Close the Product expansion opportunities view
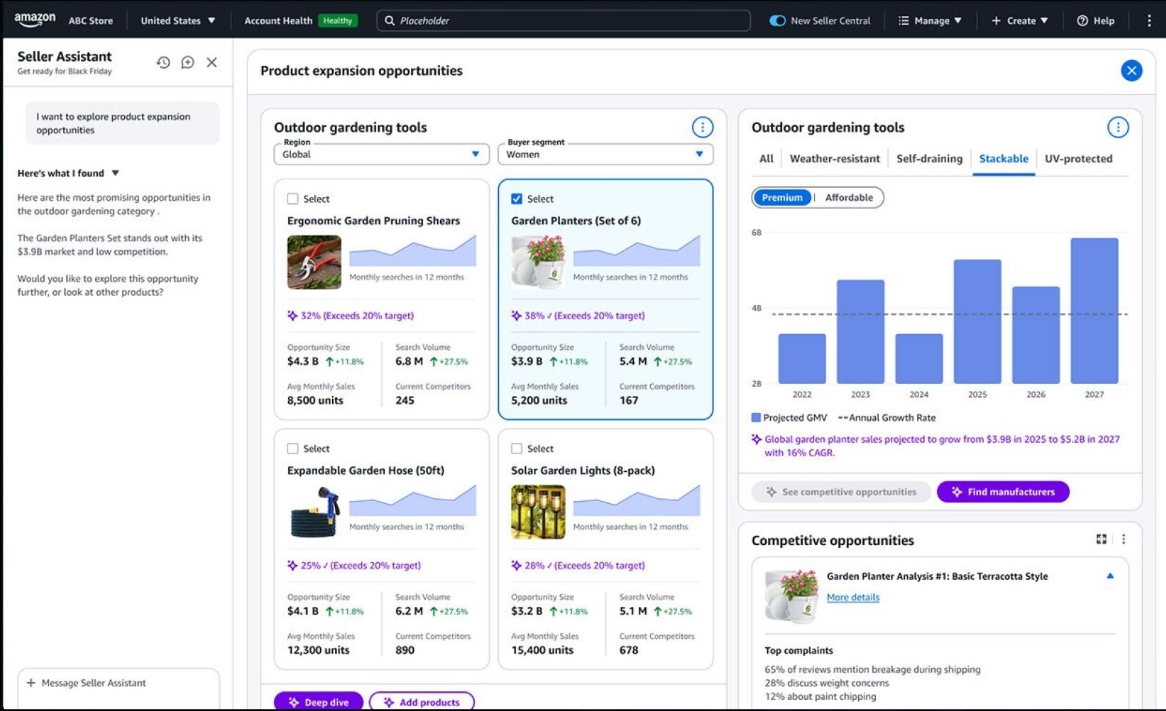Screen dimensions: 1166x711 (1131, 70)
